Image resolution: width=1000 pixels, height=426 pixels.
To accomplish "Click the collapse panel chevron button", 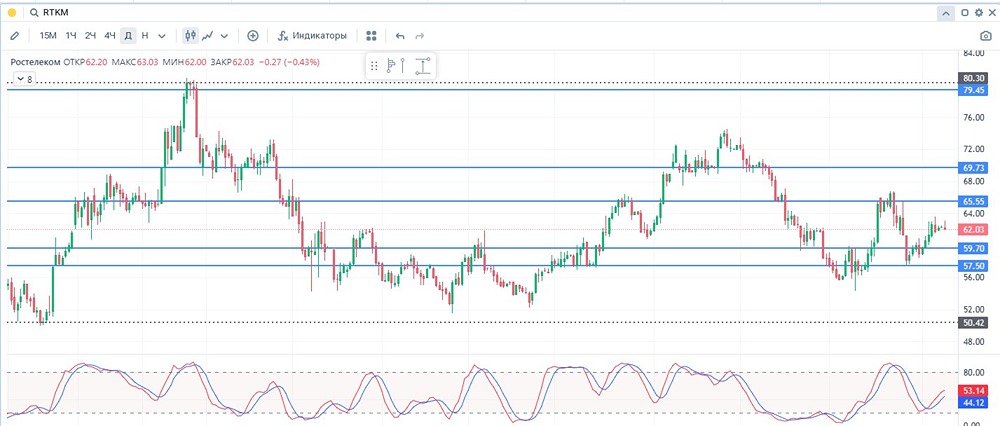I will point(945,13).
